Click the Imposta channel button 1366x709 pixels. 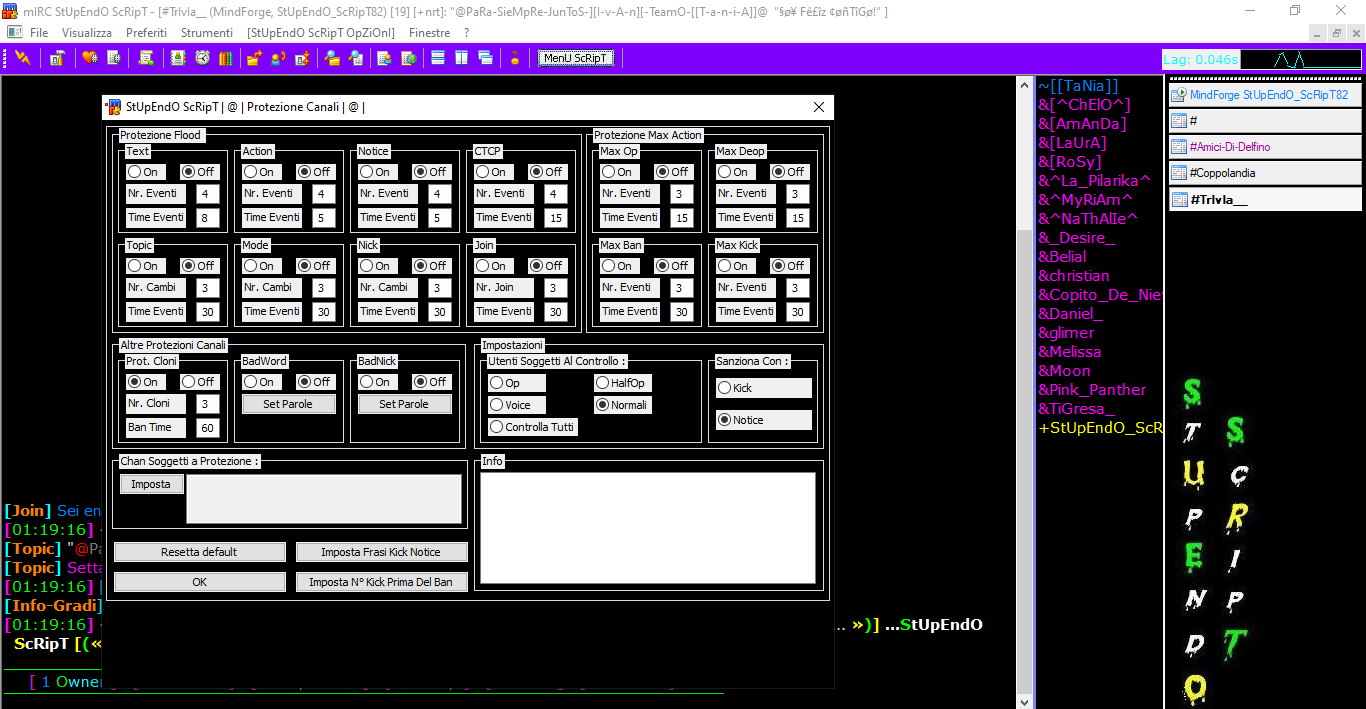tap(151, 484)
